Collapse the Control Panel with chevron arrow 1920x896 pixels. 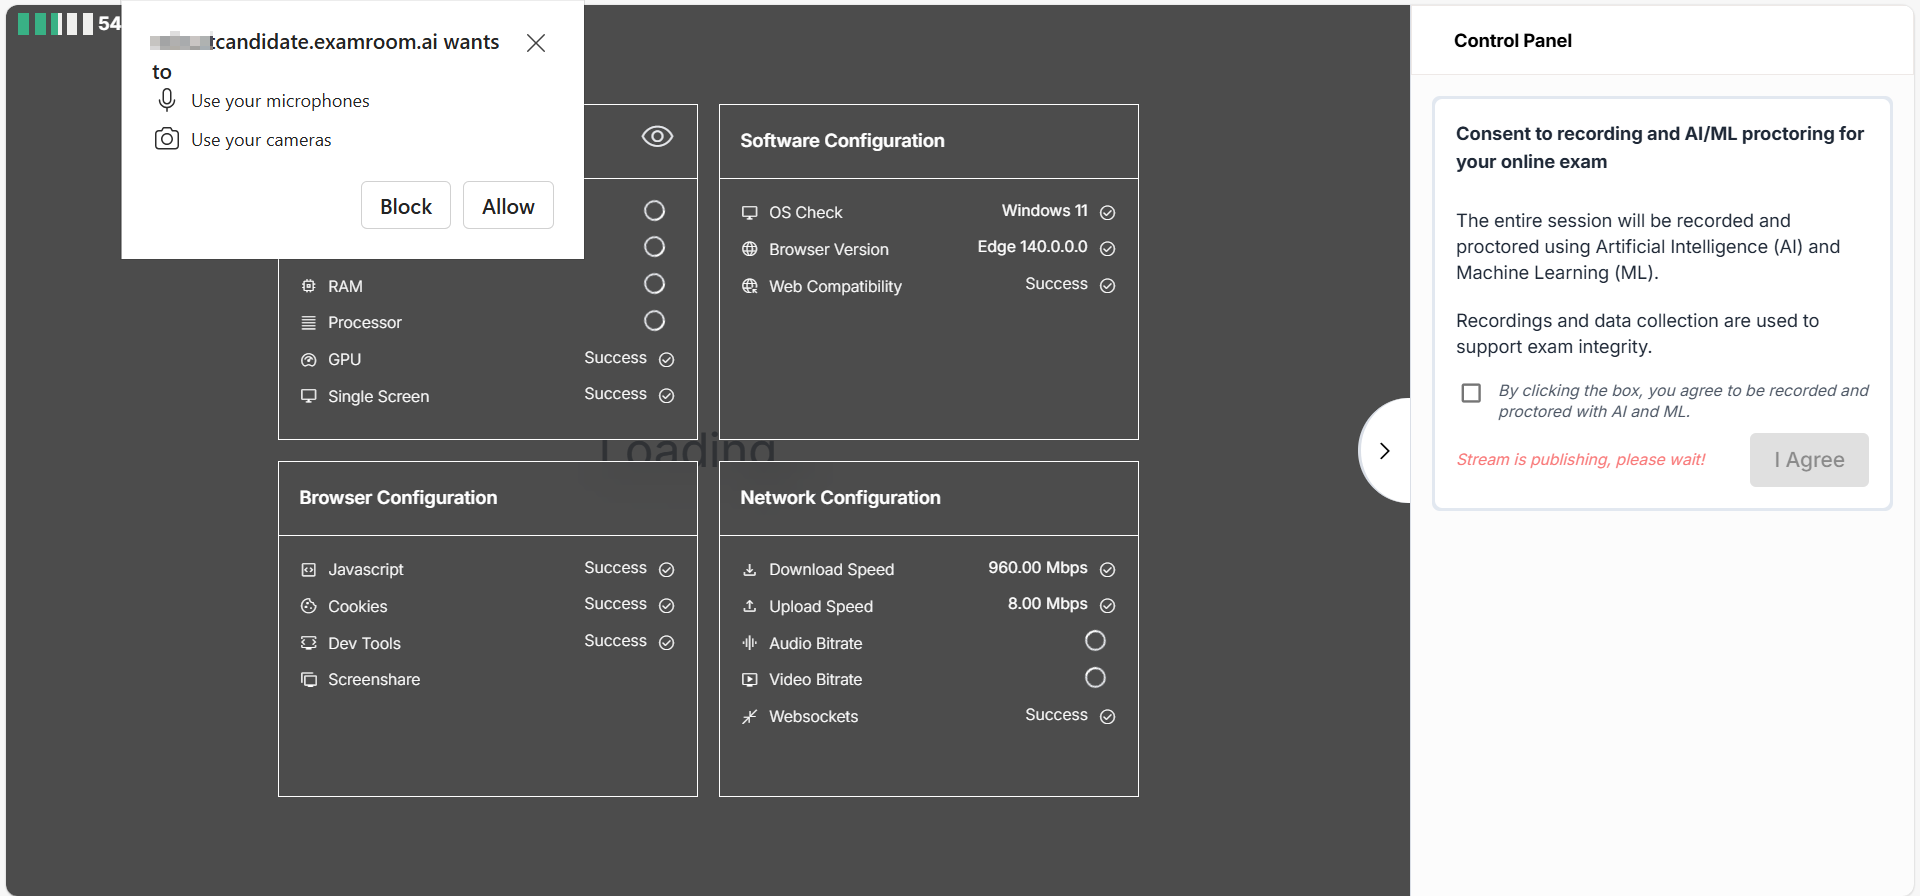pos(1384,451)
